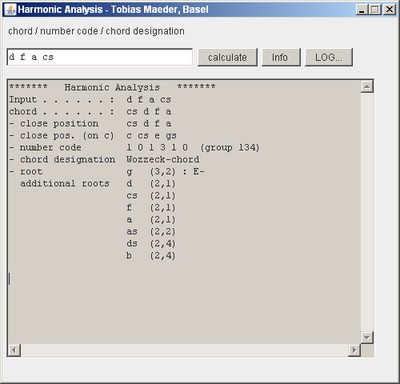Click the 'Wozzeck-chord' designation text

163,159
